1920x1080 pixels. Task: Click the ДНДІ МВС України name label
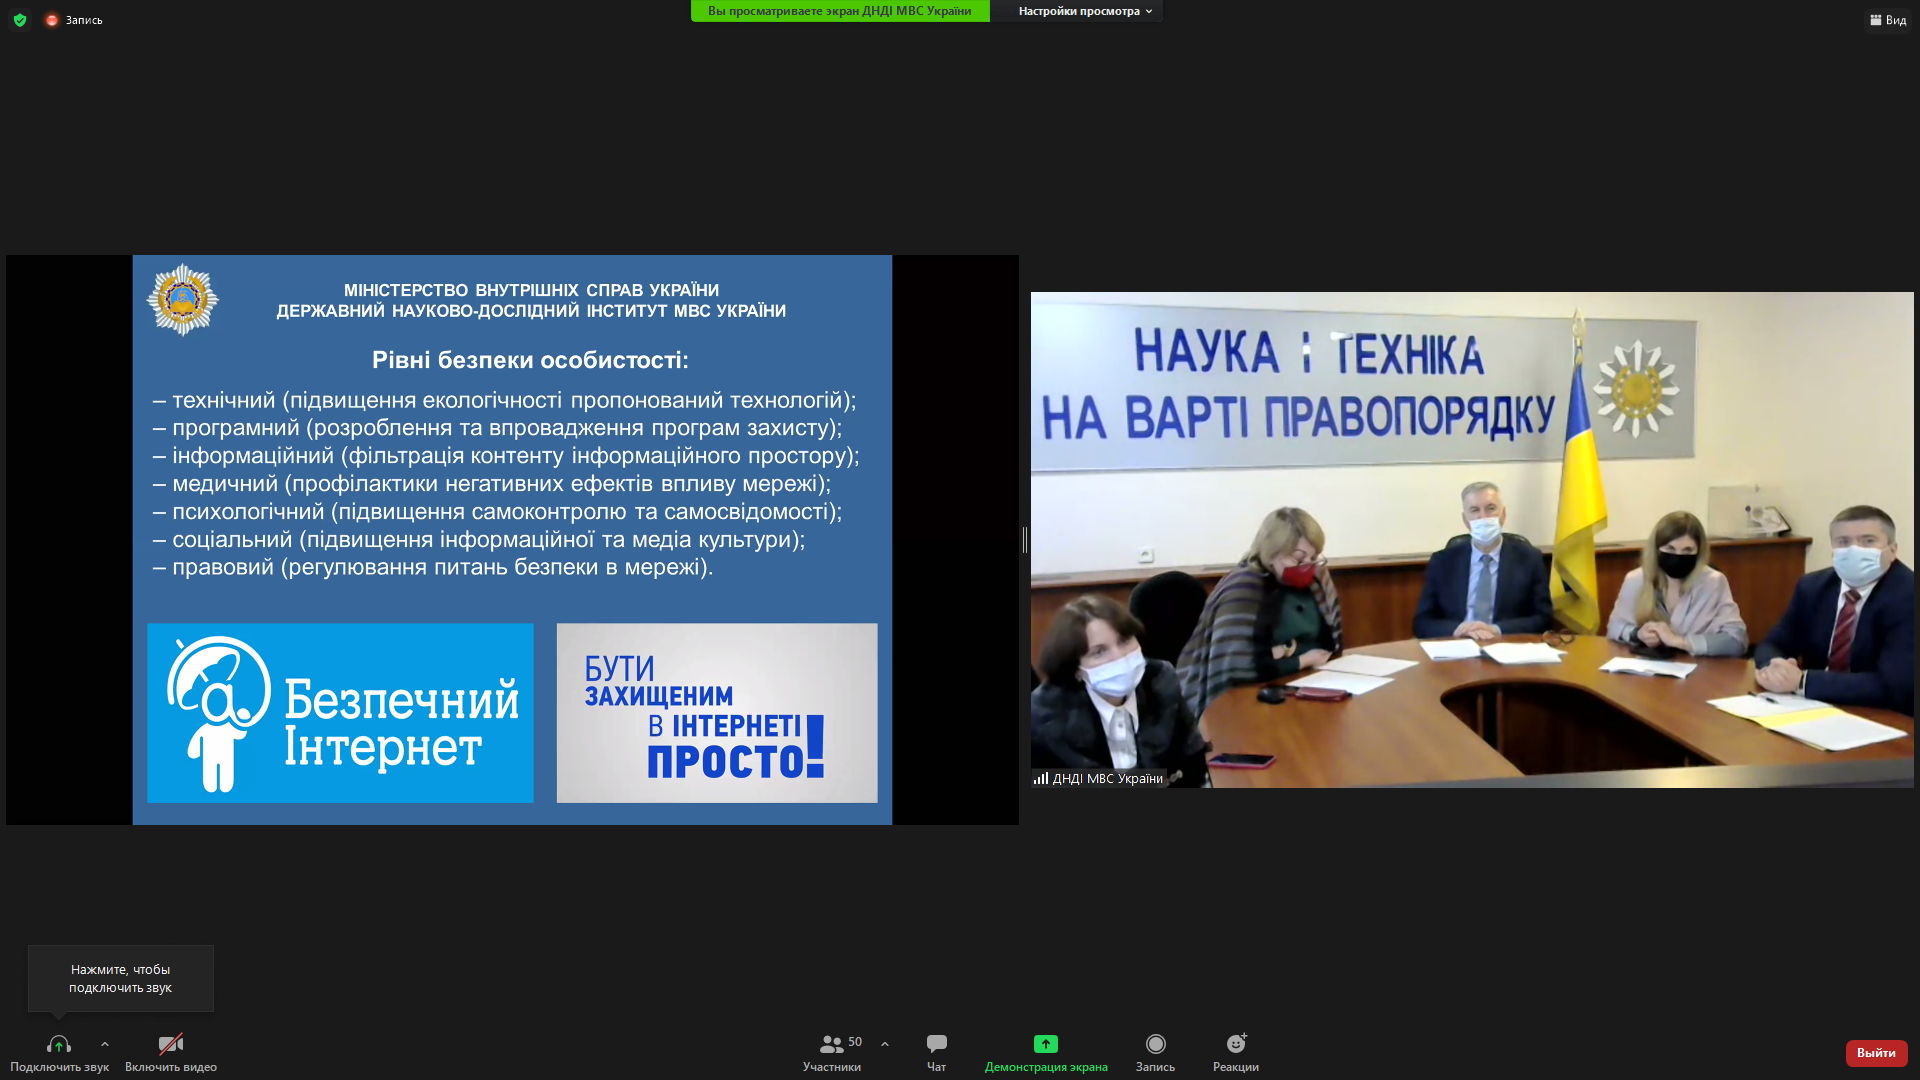tap(1107, 778)
